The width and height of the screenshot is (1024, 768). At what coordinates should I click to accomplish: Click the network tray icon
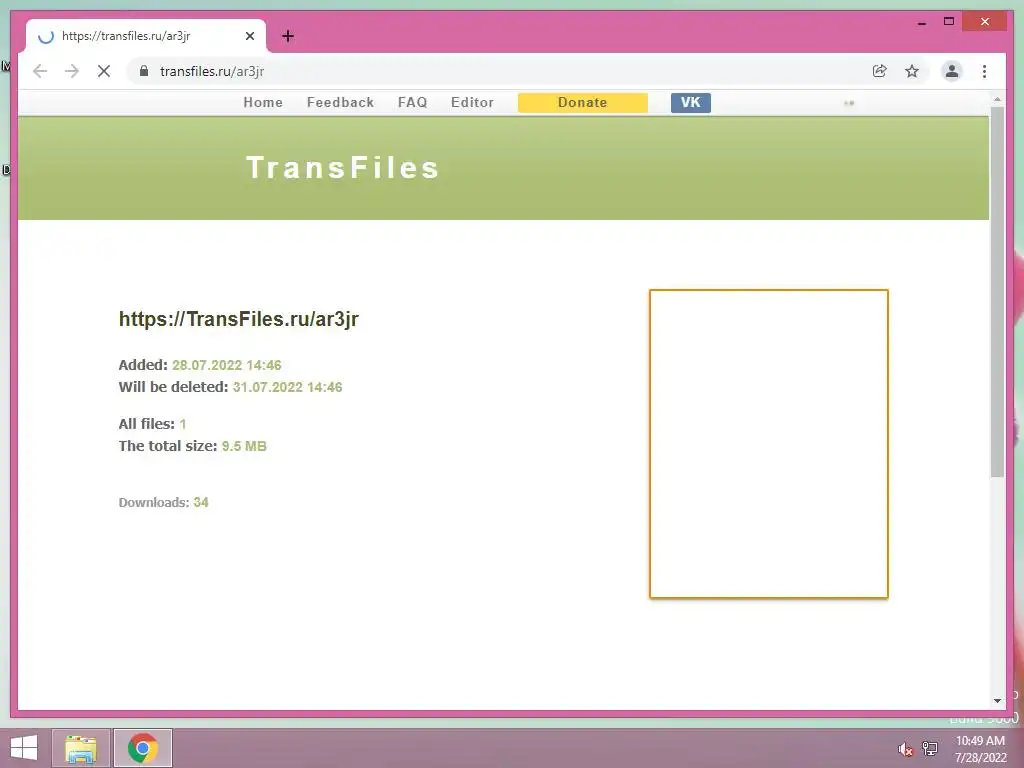pos(930,748)
